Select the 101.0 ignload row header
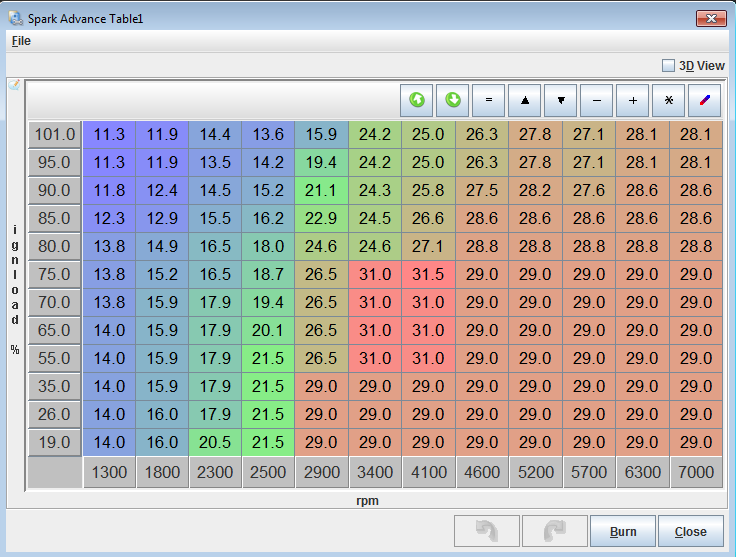This screenshot has height=558, width=736. tap(55, 134)
